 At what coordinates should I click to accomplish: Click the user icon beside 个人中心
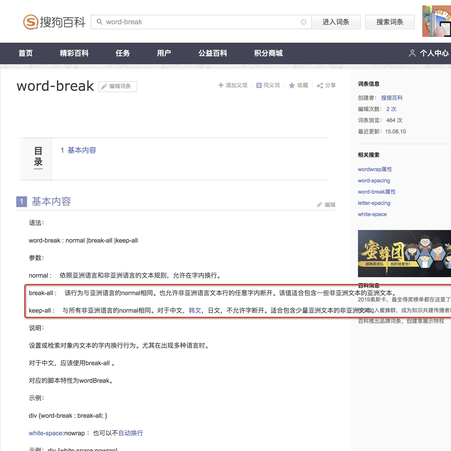point(412,53)
